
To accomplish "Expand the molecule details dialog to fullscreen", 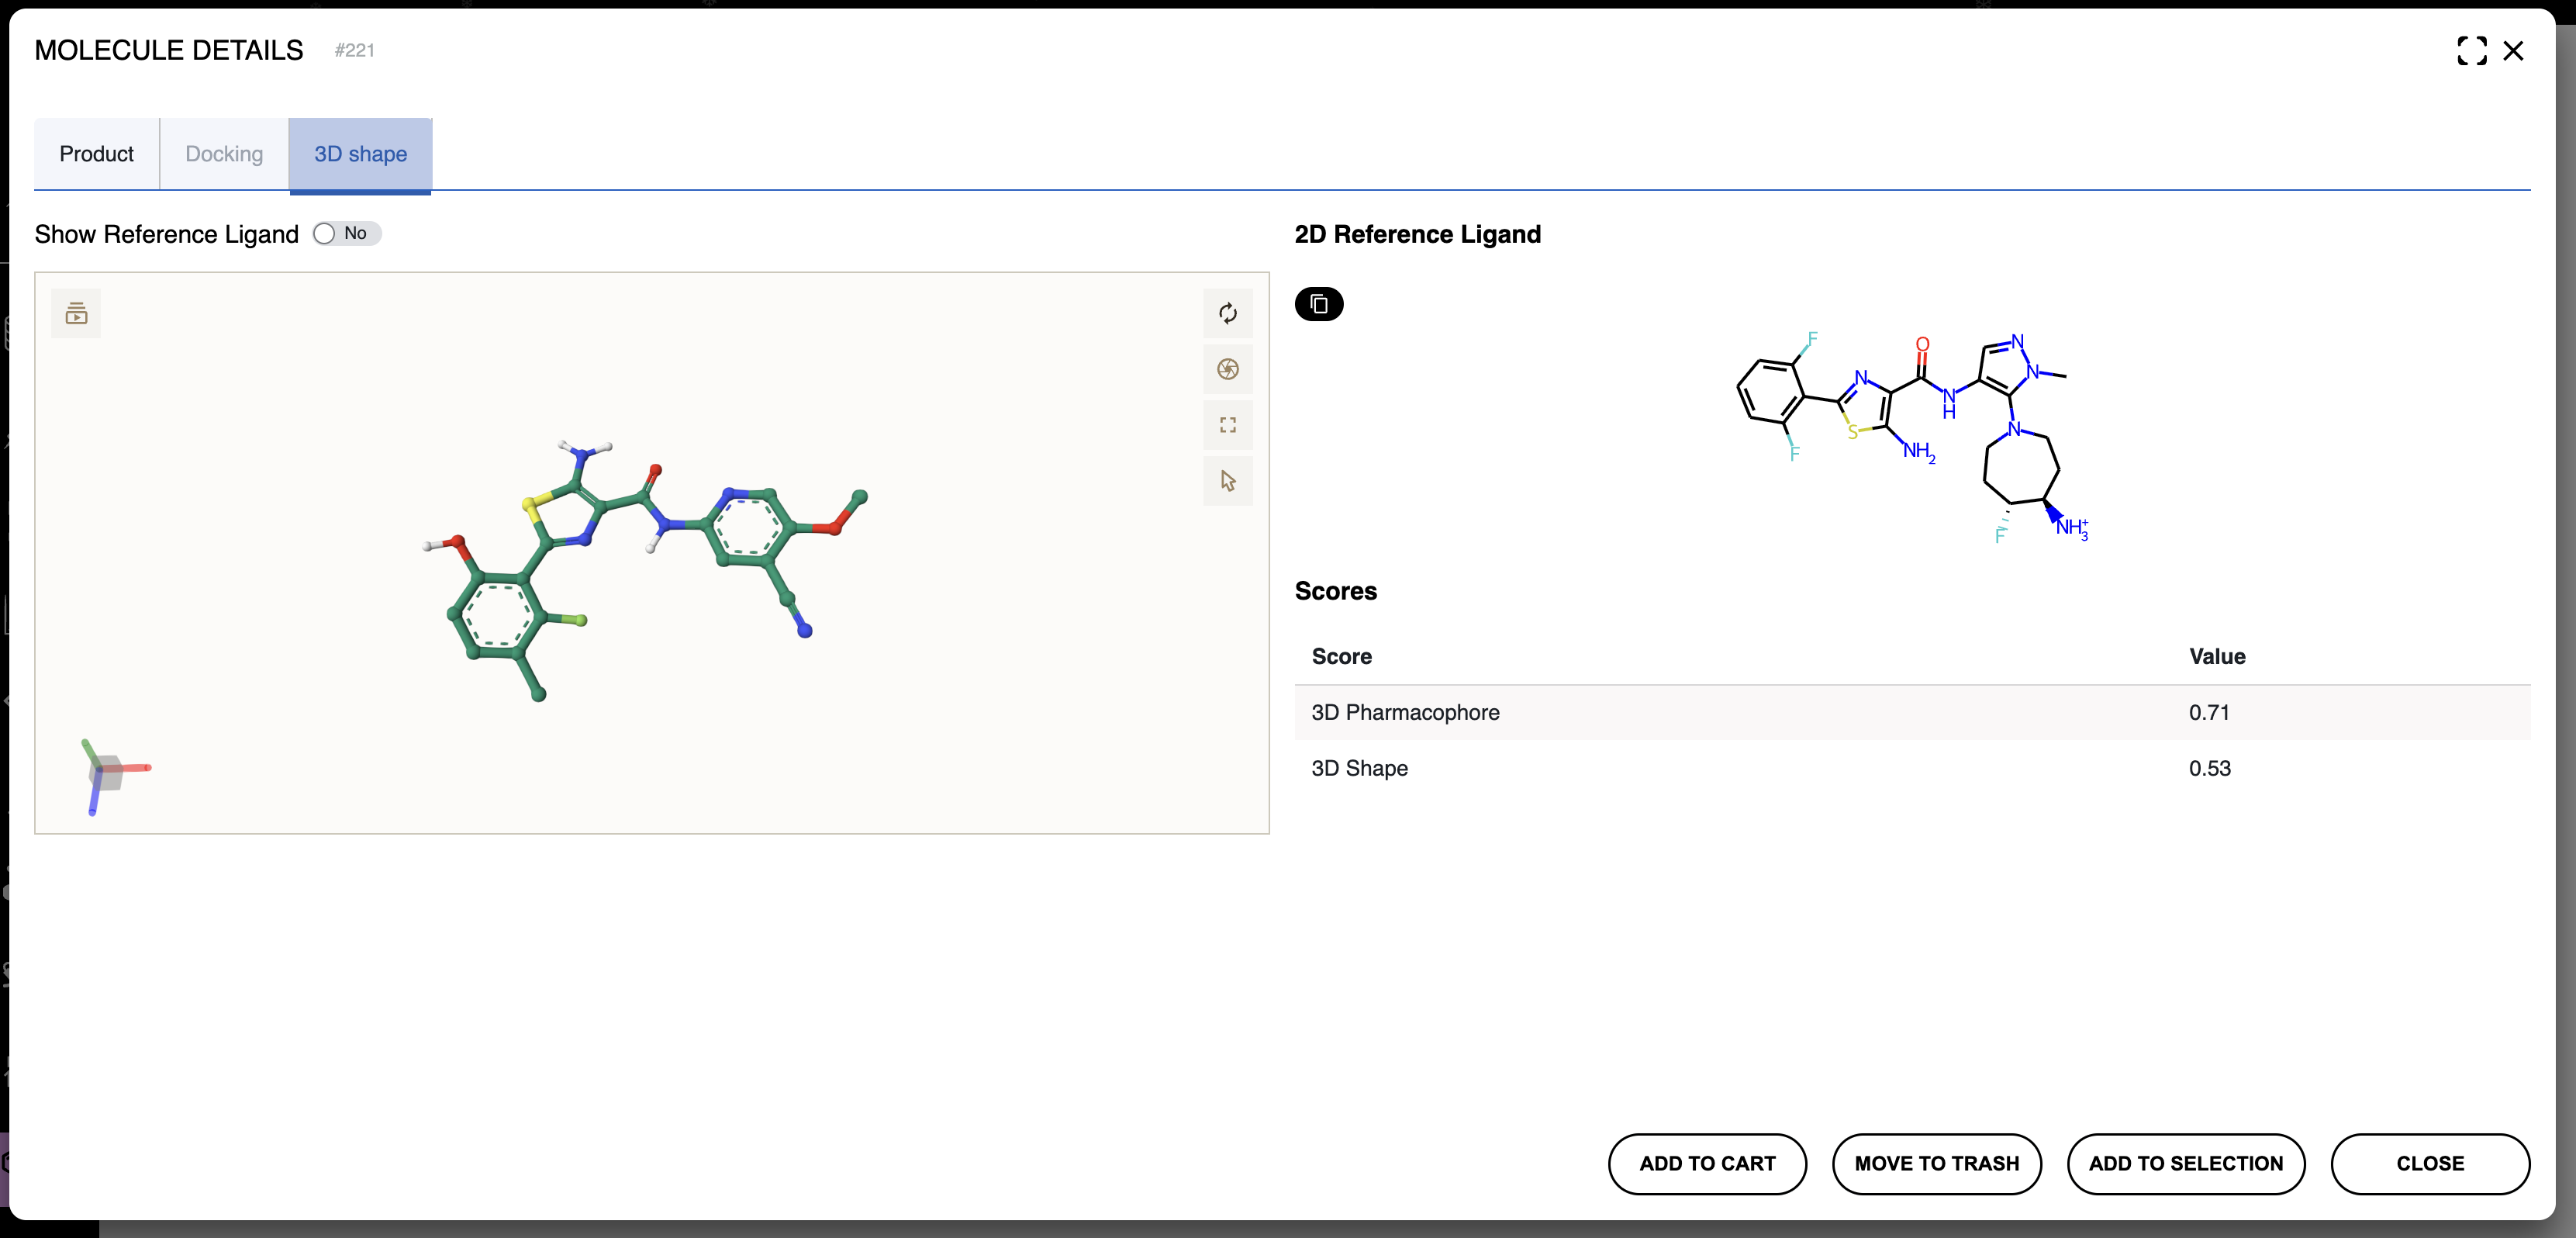I will [x=2471, y=51].
